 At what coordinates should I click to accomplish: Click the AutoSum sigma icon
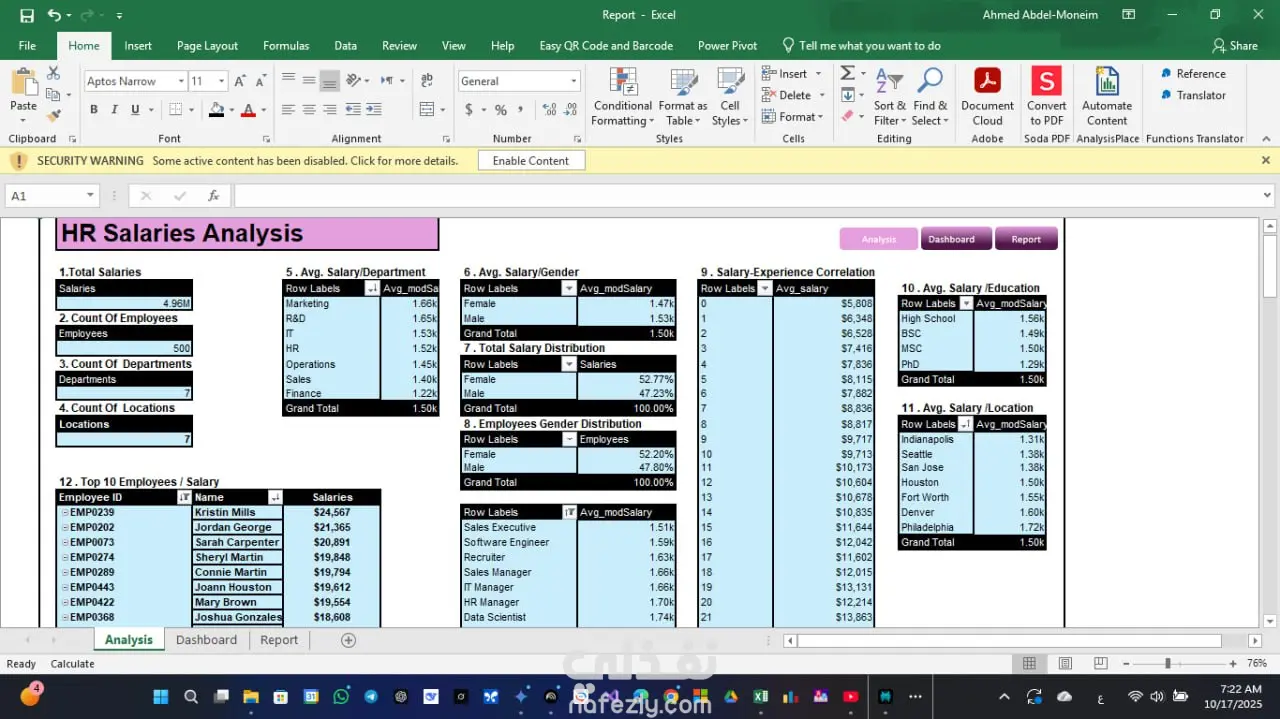click(847, 73)
